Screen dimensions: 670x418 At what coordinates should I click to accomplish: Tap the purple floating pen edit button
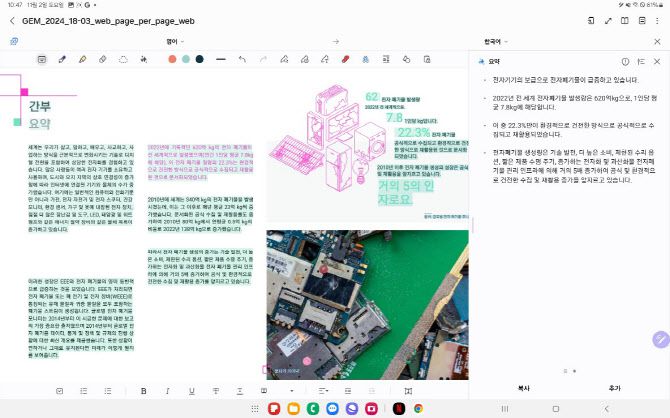point(661,339)
